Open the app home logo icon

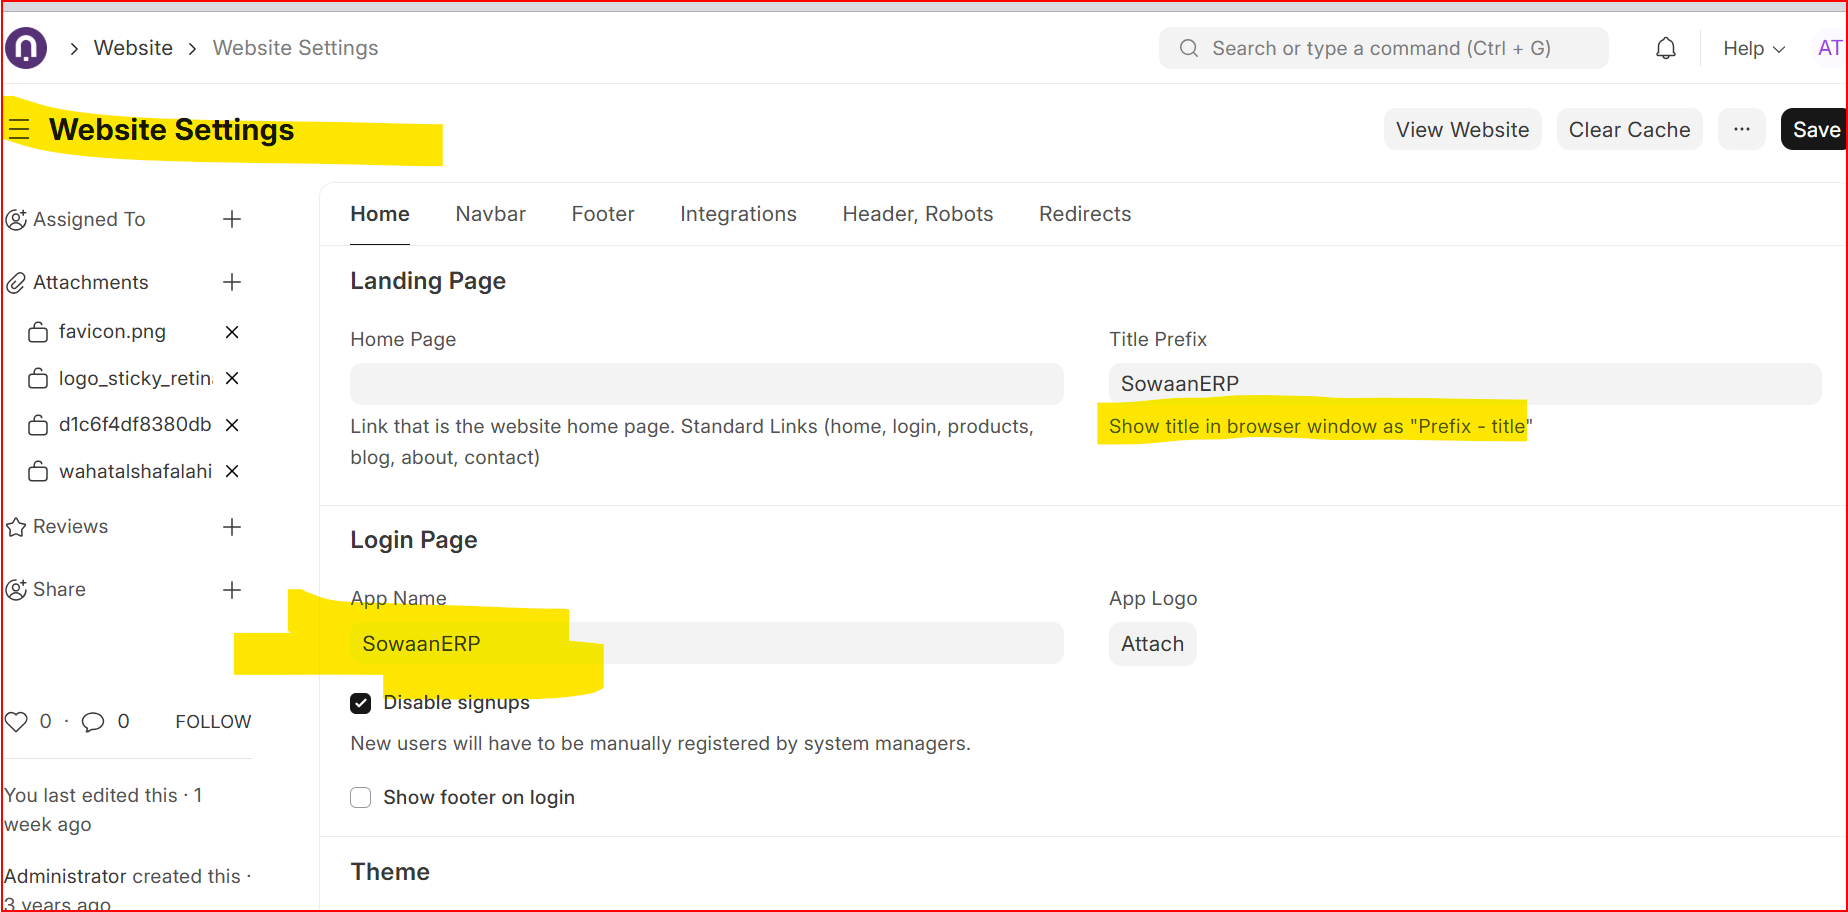tap(26, 48)
